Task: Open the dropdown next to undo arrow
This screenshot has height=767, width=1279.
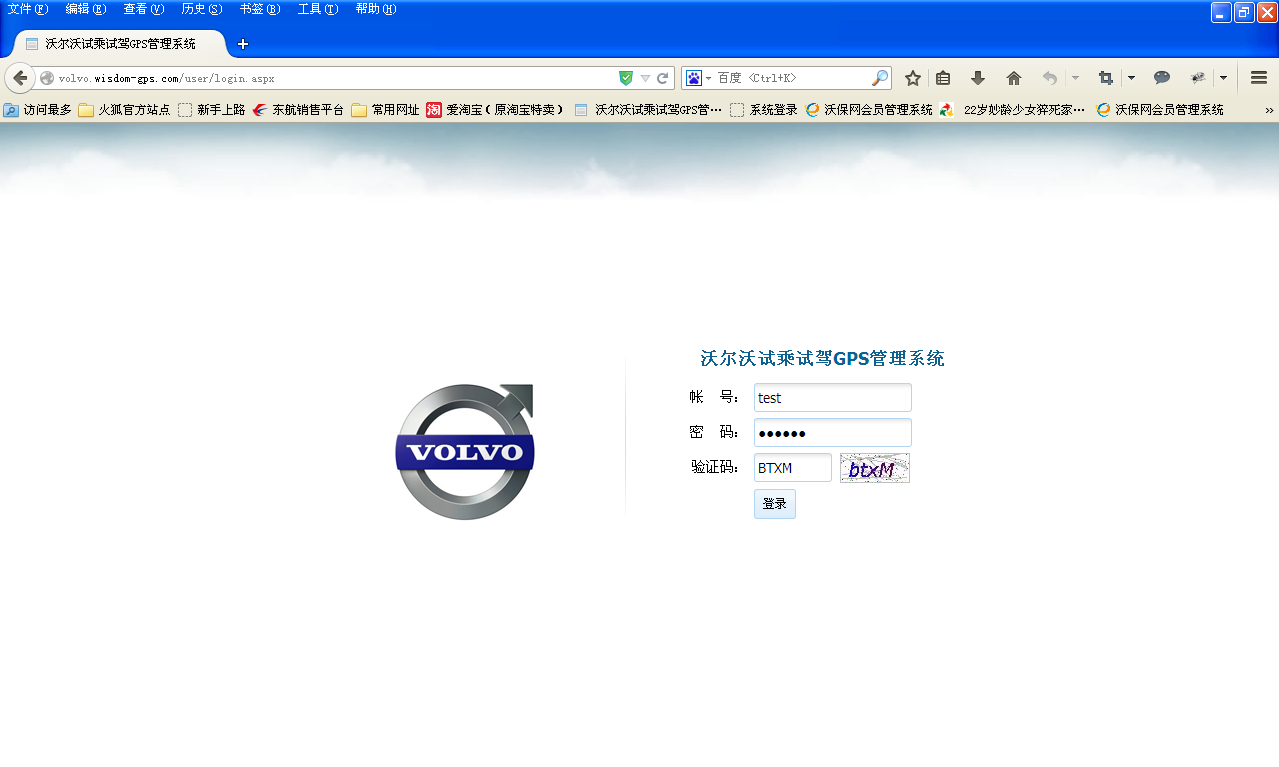Action: click(x=1075, y=78)
